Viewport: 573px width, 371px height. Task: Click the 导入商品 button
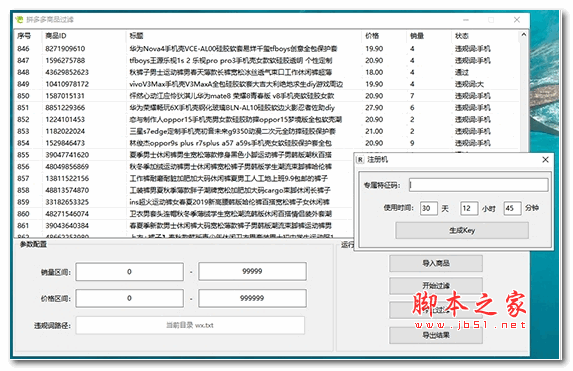pyautogui.click(x=436, y=263)
